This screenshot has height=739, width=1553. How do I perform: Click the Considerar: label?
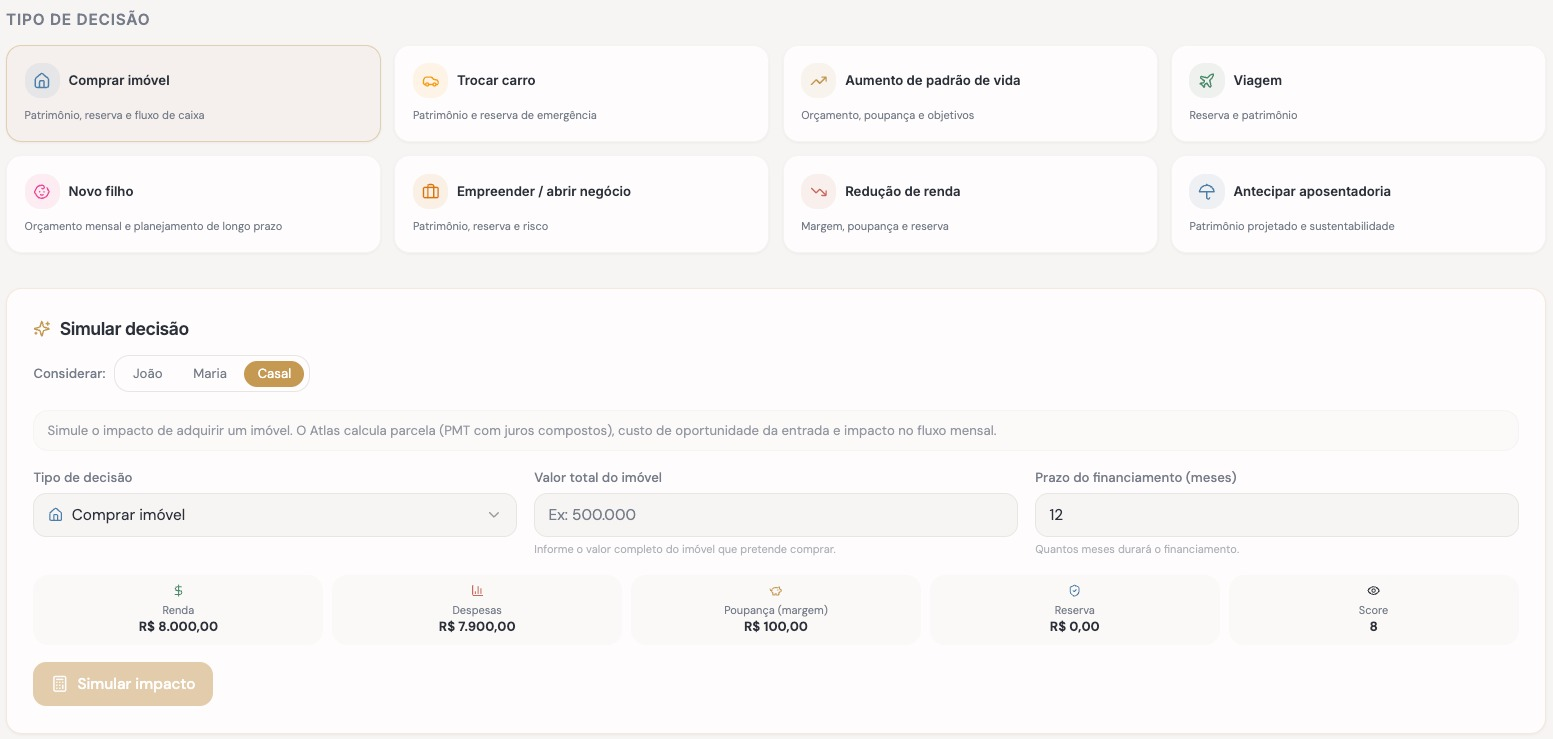[x=69, y=373]
